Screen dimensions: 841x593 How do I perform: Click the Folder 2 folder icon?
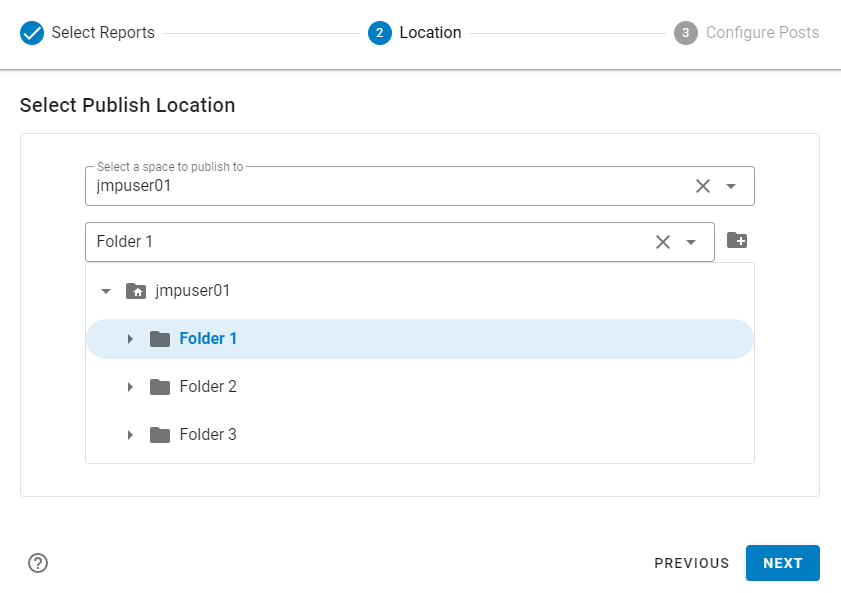160,387
